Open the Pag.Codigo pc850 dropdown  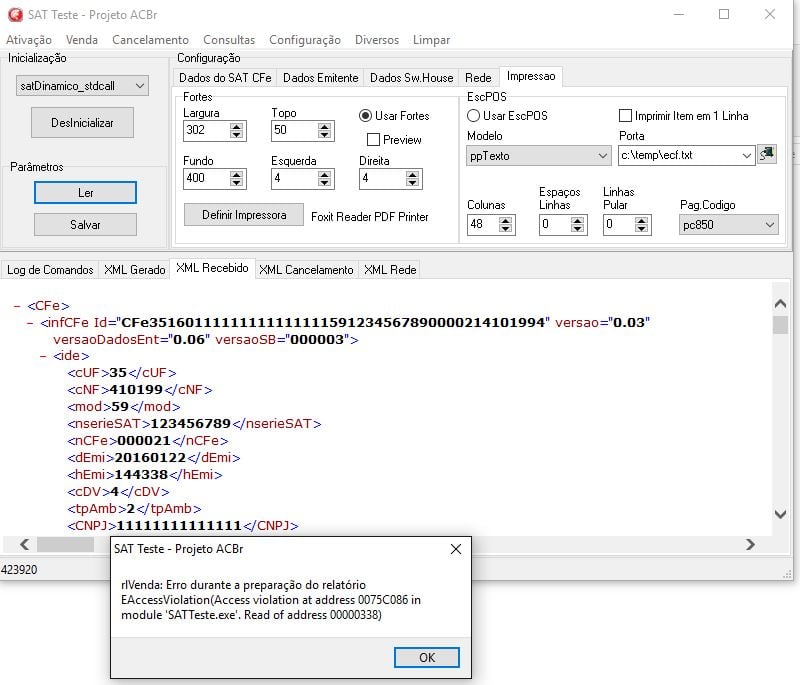point(770,225)
